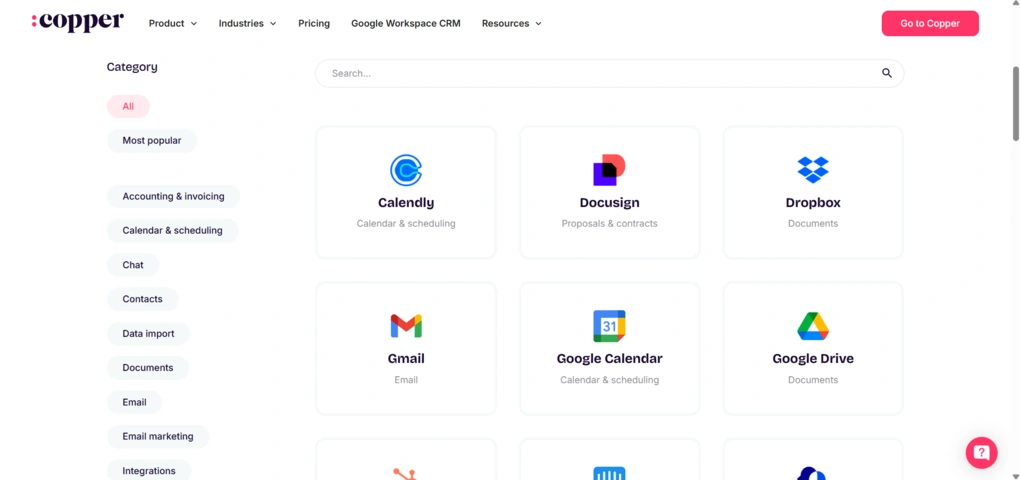Select the All category filter
Image resolution: width=1020 pixels, height=480 pixels.
click(x=128, y=106)
